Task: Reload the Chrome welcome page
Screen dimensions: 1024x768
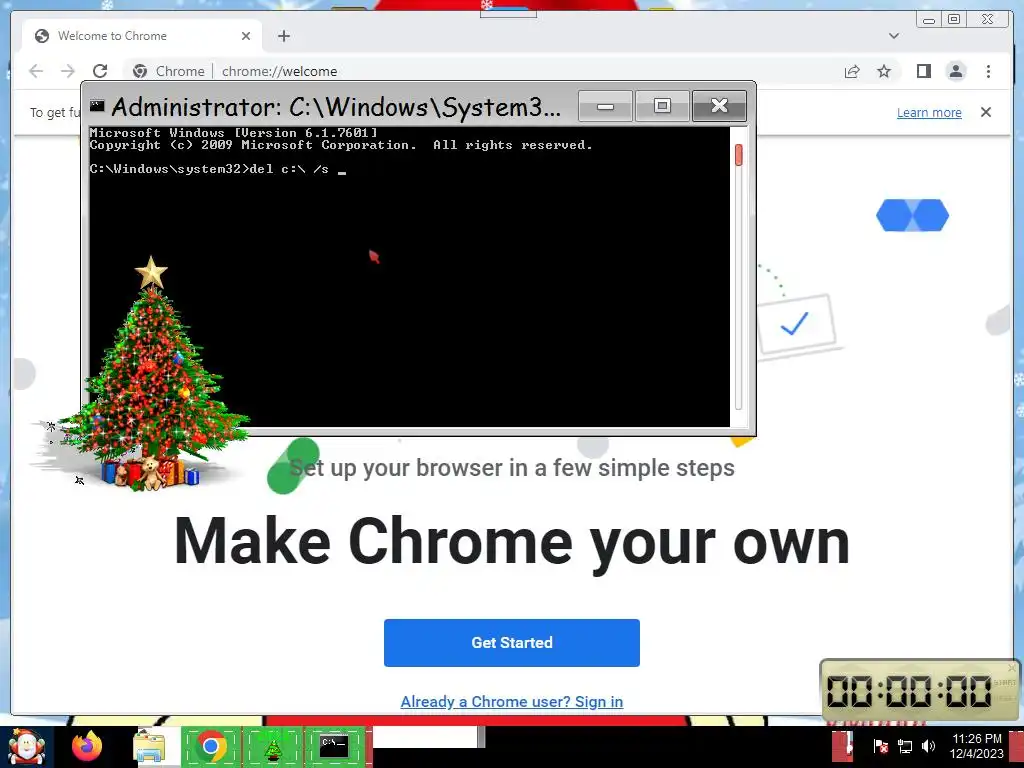Action: tap(100, 71)
